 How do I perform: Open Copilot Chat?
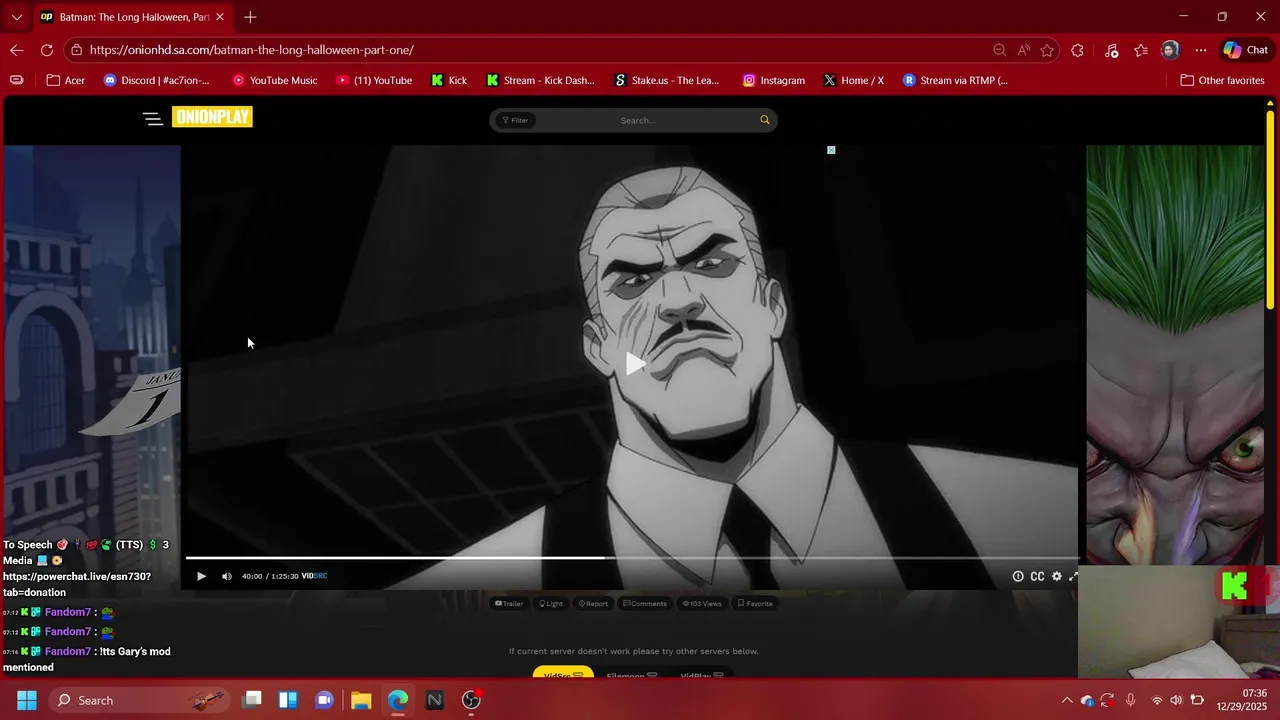point(1246,50)
